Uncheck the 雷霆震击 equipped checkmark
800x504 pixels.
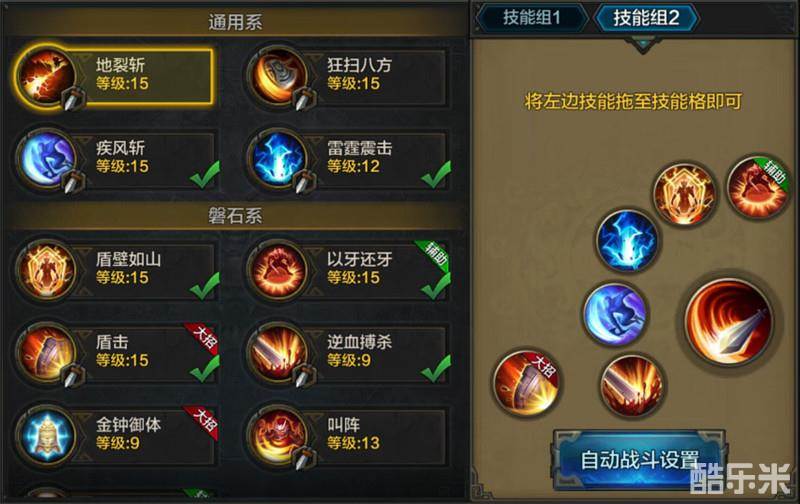pyautogui.click(x=436, y=173)
